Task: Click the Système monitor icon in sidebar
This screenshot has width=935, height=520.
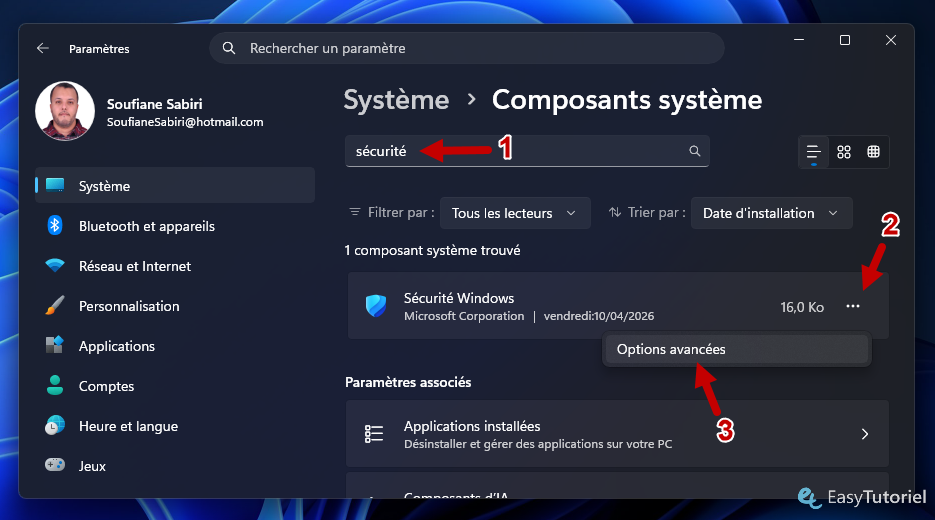Action: click(x=55, y=185)
